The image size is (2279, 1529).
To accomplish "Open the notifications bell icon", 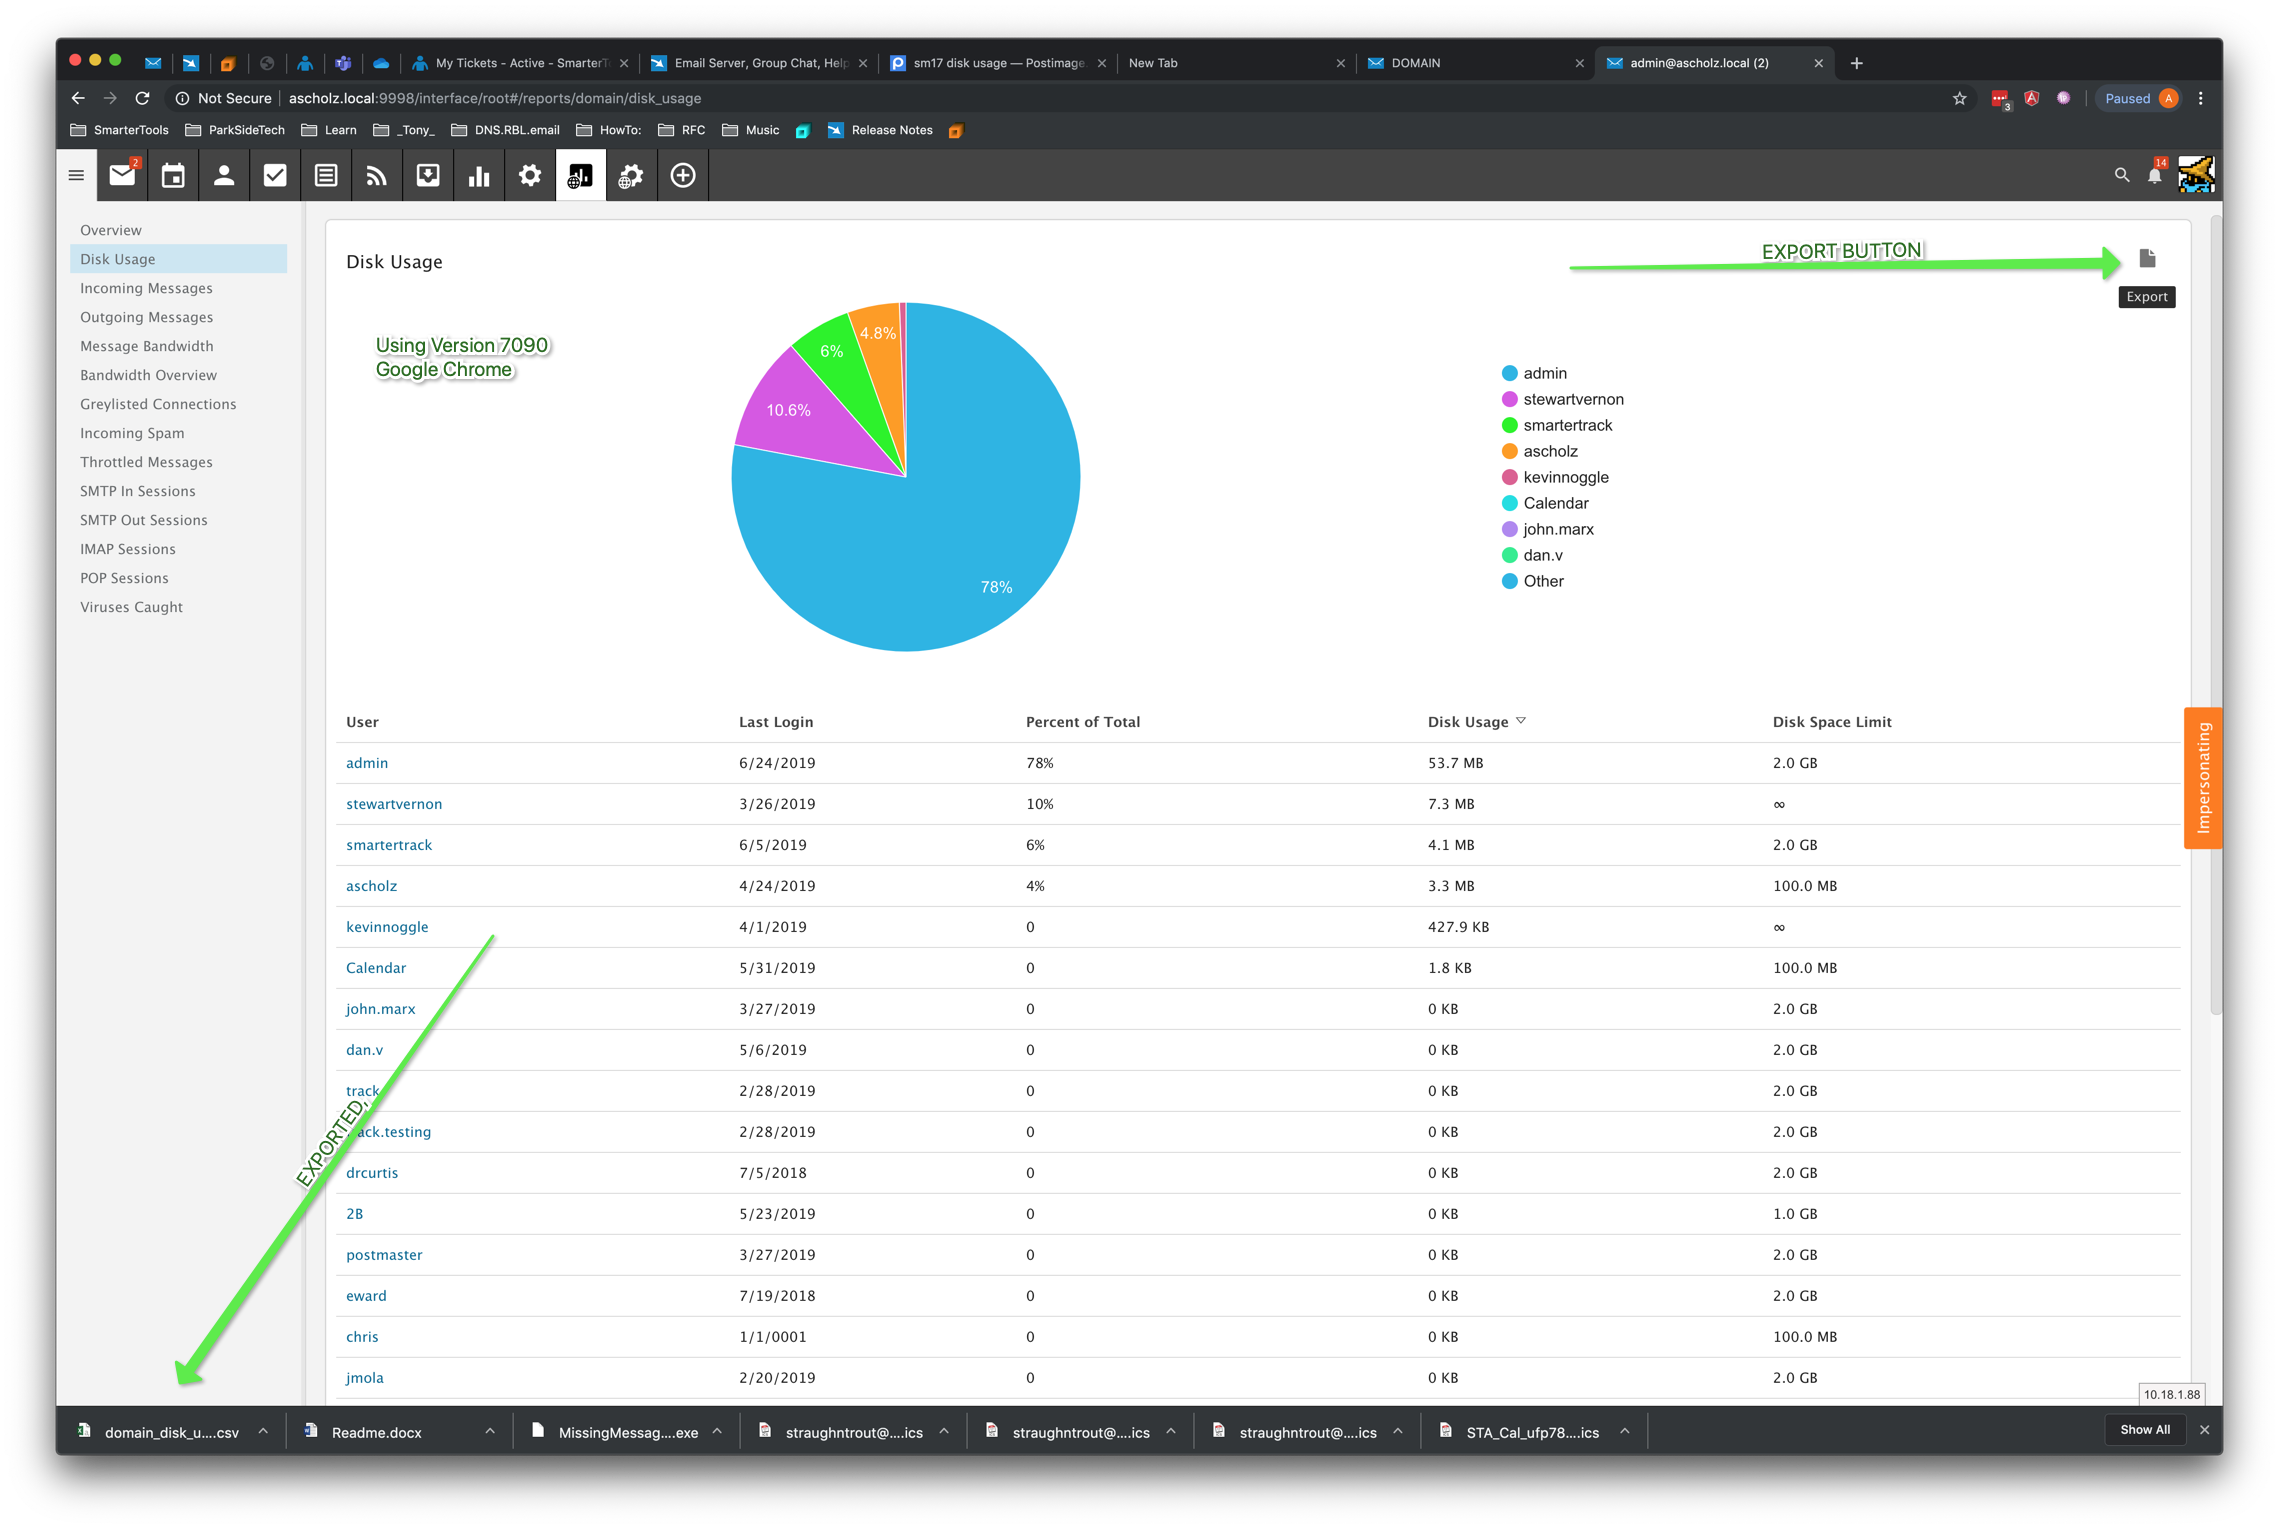I will pos(2155,176).
